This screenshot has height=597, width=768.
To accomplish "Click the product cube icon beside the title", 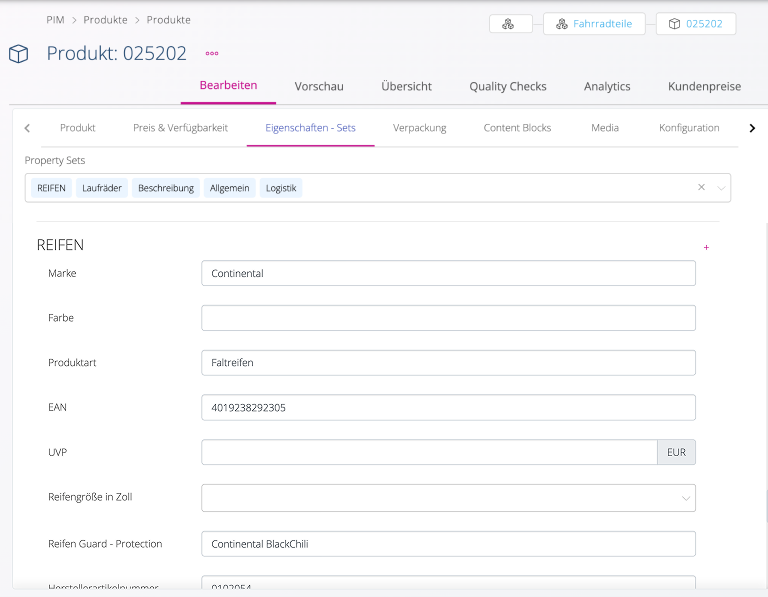I will point(18,54).
